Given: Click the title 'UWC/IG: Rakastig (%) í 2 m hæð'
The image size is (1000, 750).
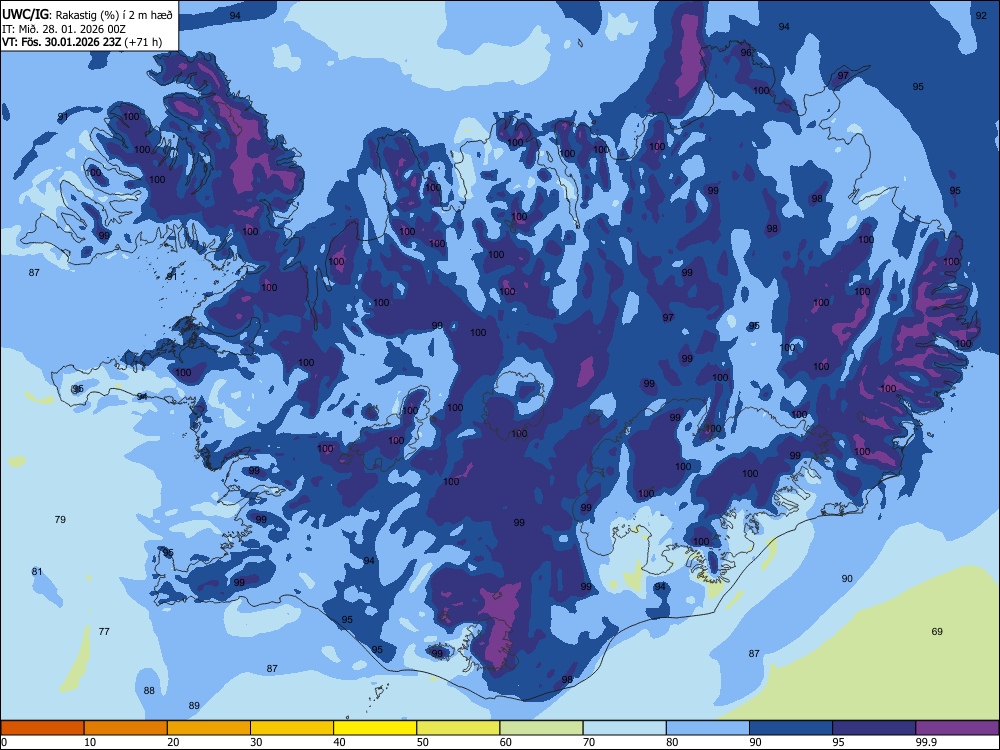Looking at the screenshot, I should point(87,15).
